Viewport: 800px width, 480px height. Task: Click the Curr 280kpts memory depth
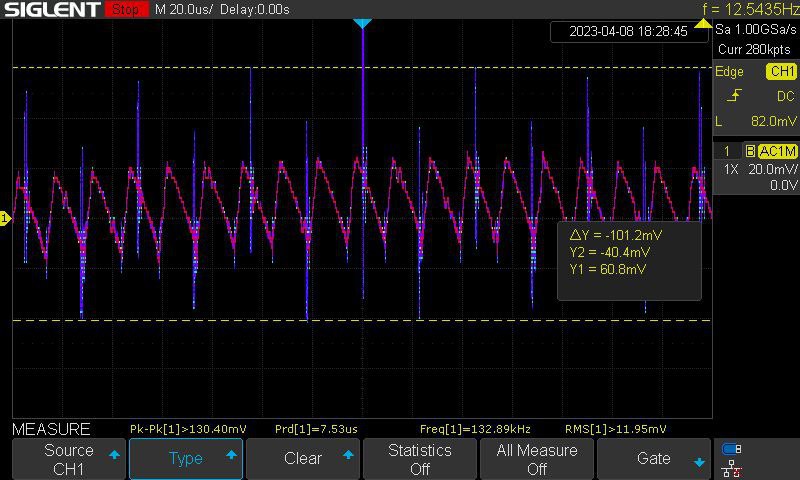click(x=754, y=49)
